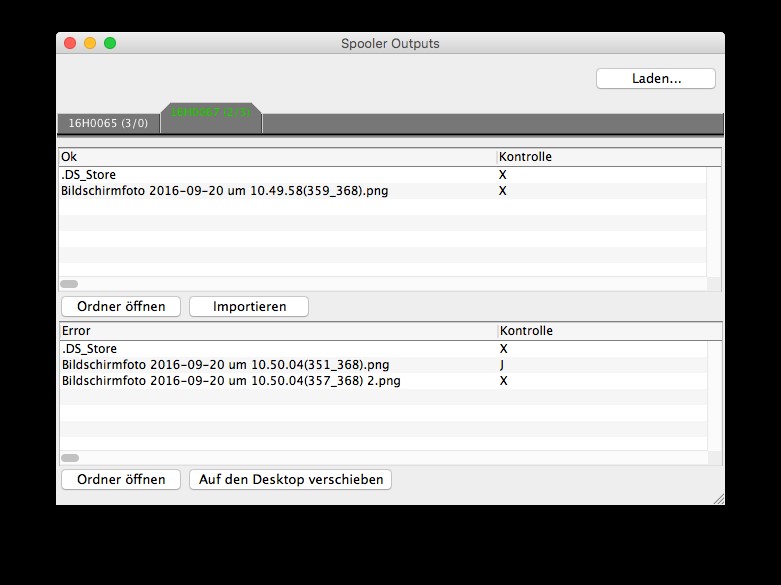Click the Error list horizontal scrollbar thumb
Image resolution: width=781 pixels, height=585 pixels.
pyautogui.click(x=69, y=458)
